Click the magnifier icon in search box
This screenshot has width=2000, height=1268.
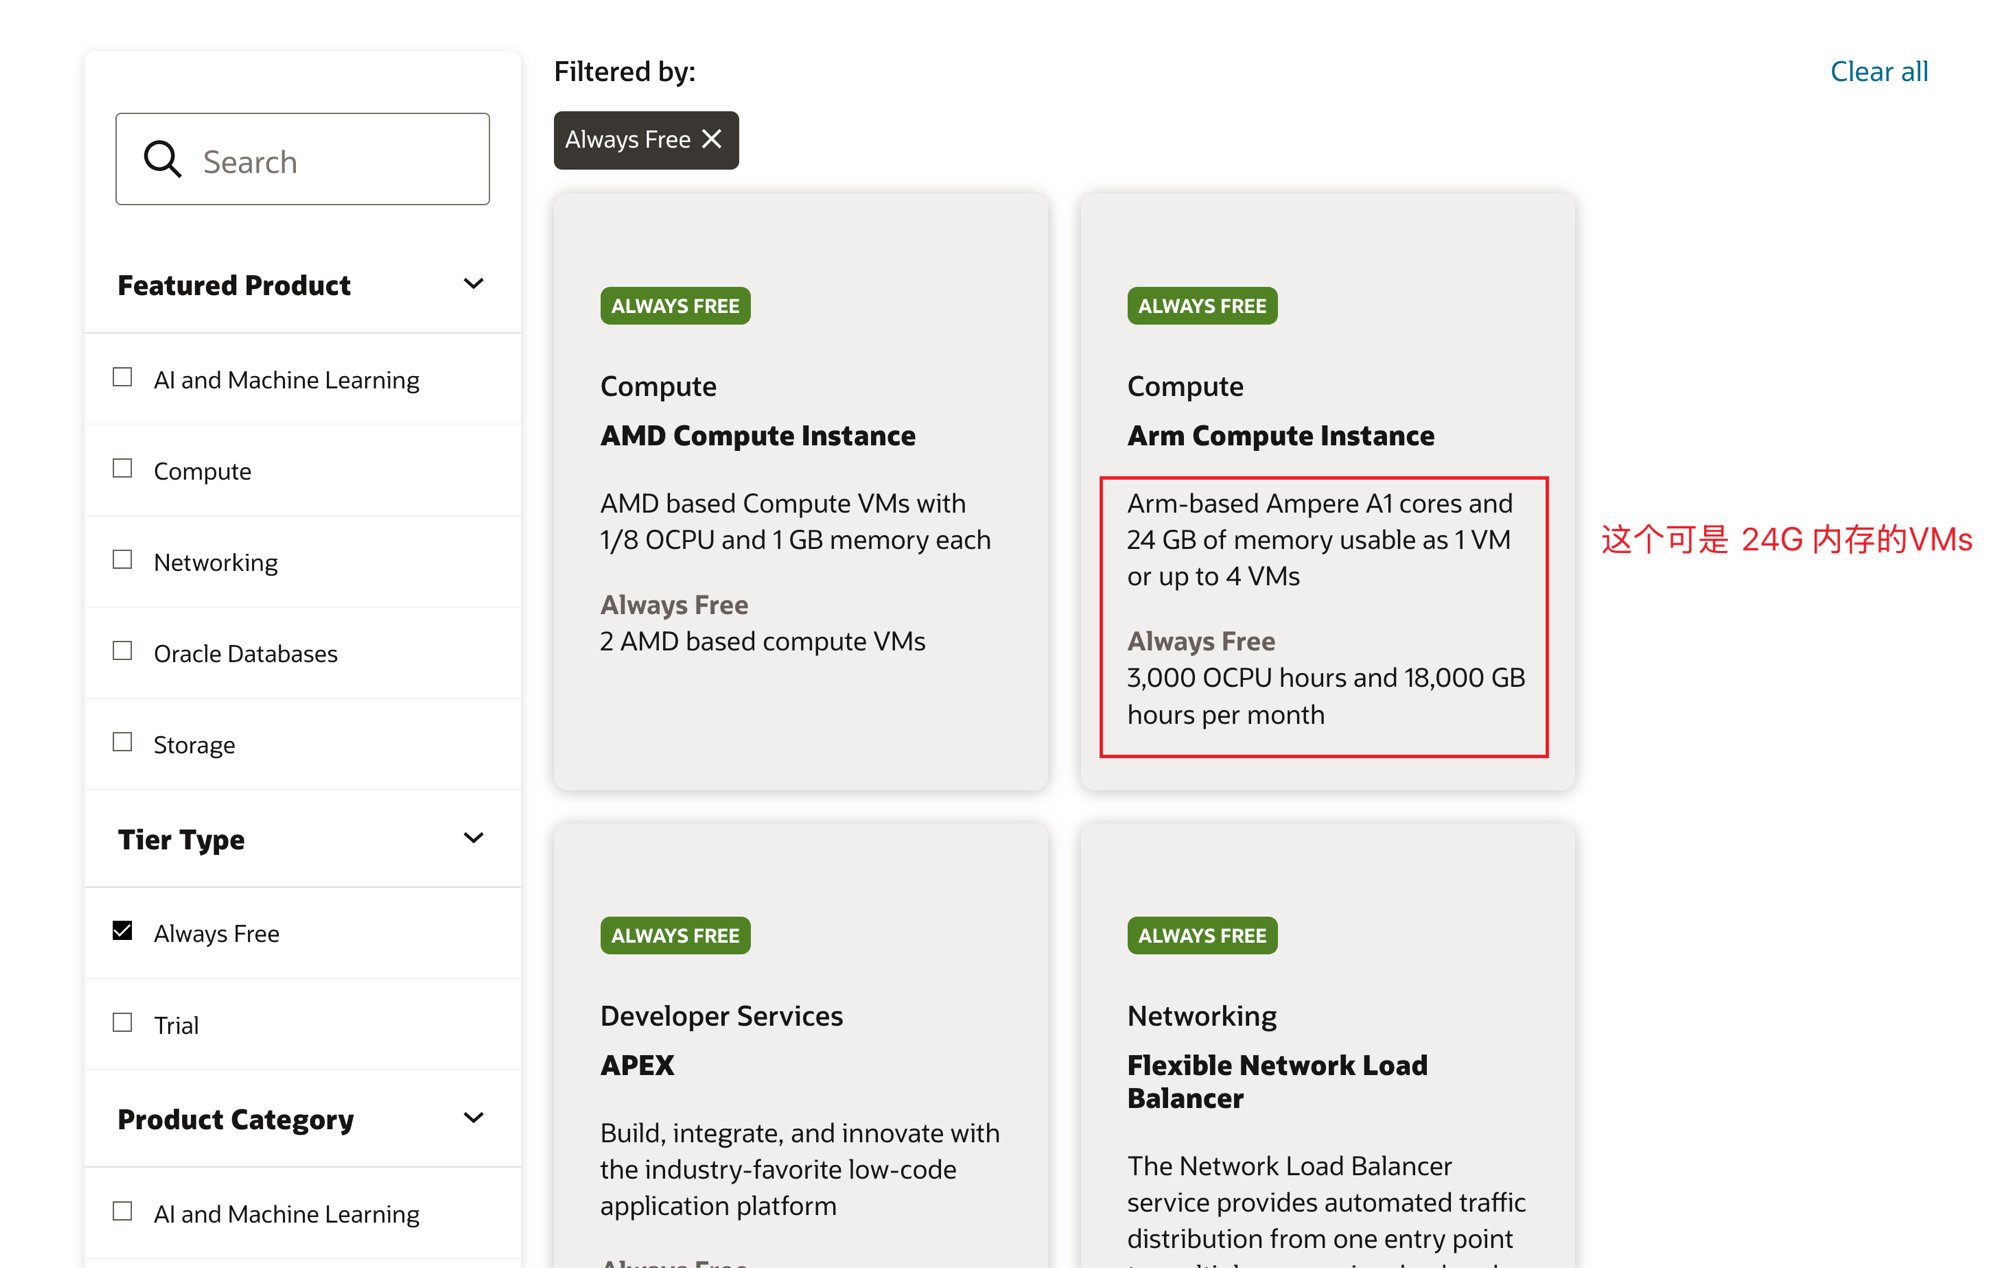click(x=162, y=159)
